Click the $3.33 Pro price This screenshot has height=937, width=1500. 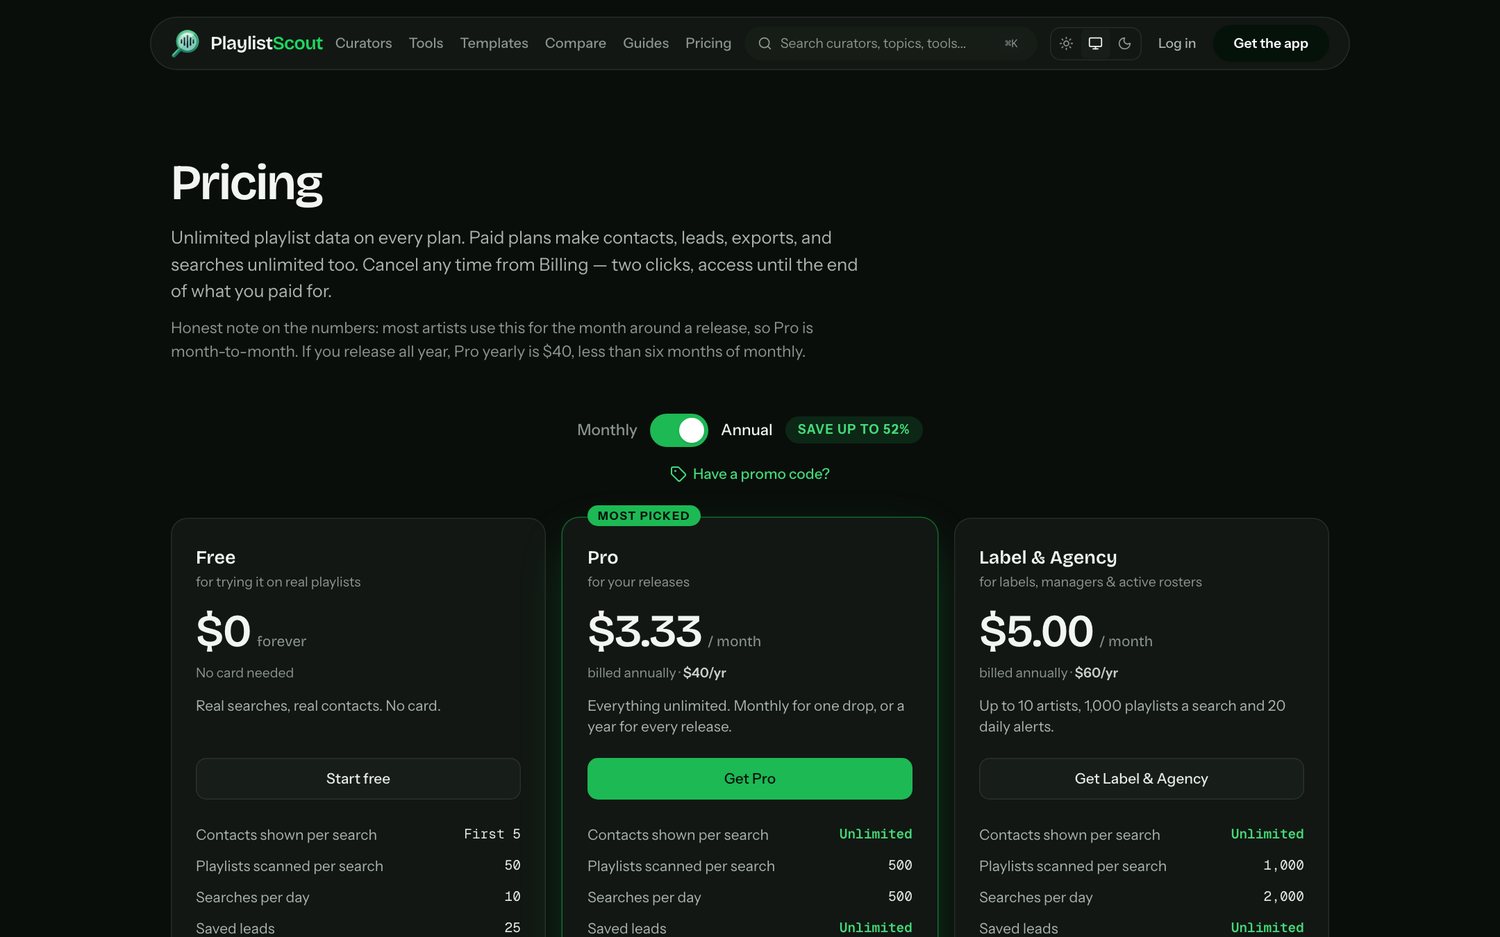[645, 631]
